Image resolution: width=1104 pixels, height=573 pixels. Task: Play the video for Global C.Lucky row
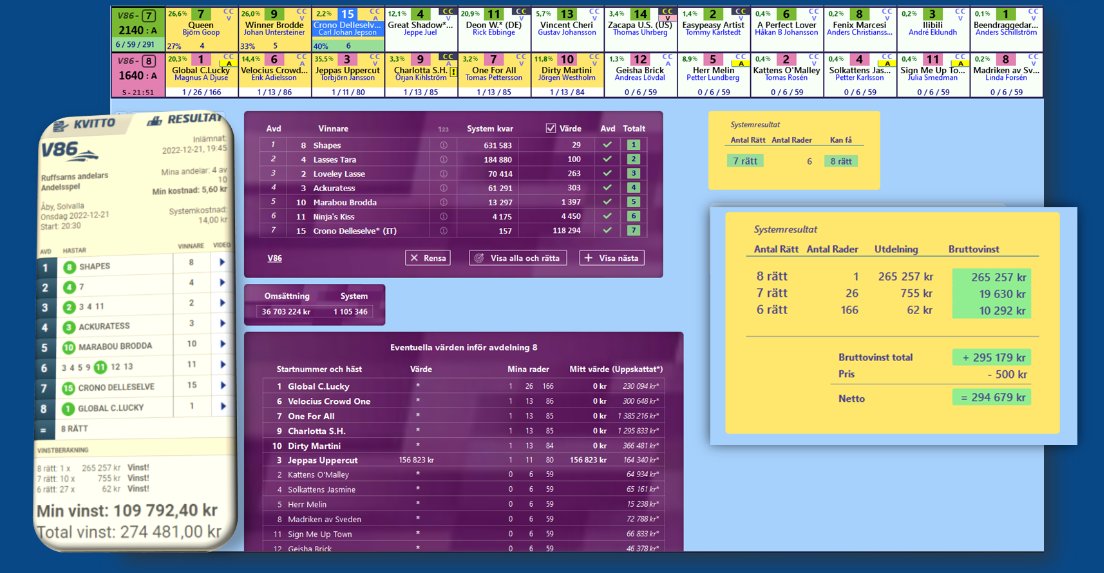point(222,406)
